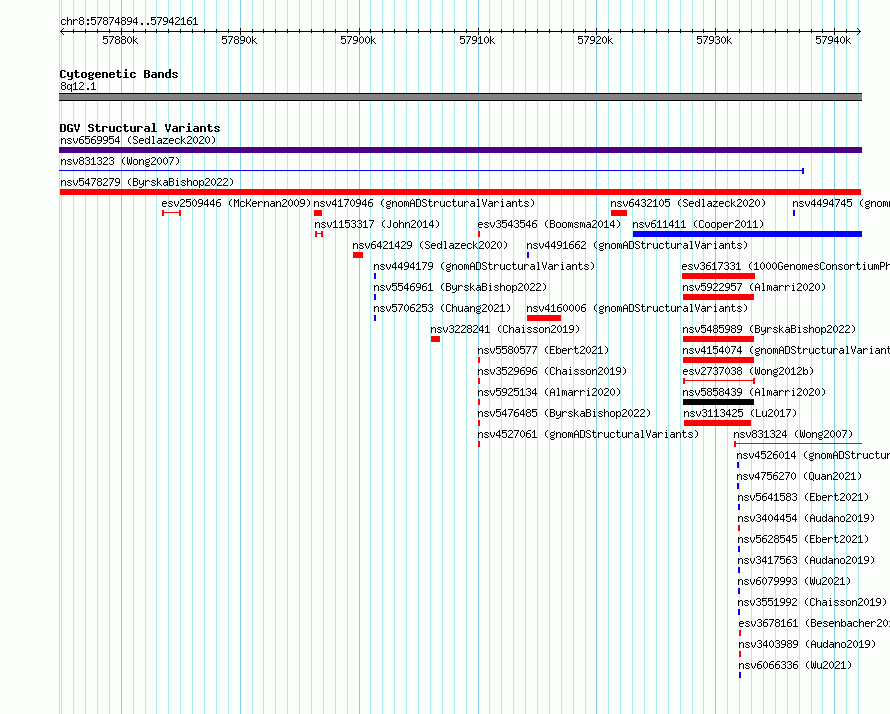Viewport: 890px width, 714px height.
Task: Click nsv5925134 (Almarri2020) label
Action: [549, 392]
